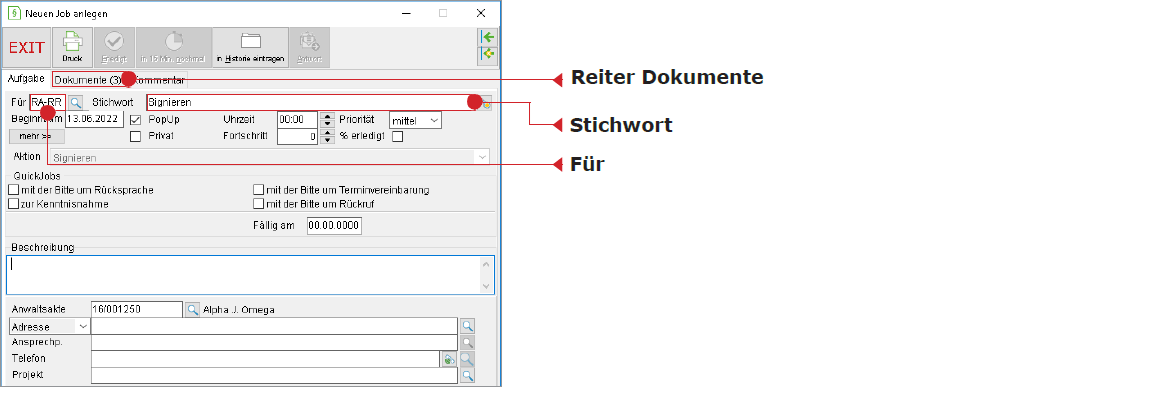Click the small icon at the end of the Stichwort field
1155x395 pixels.
pyautogui.click(x=487, y=104)
